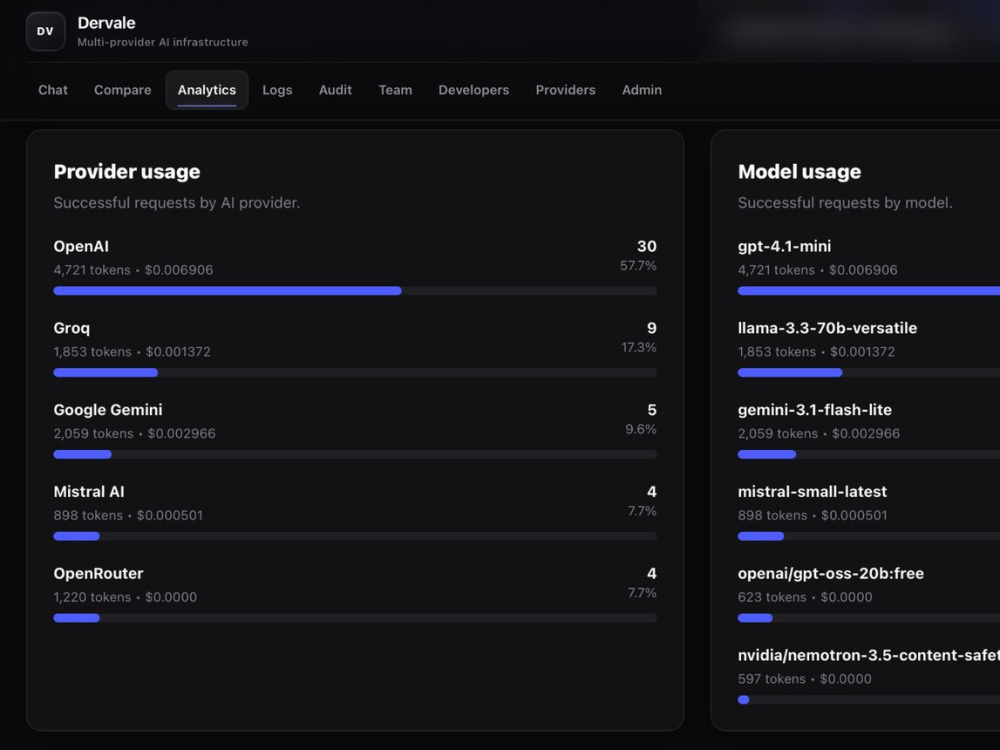Click Groq's request count 9

[652, 328]
